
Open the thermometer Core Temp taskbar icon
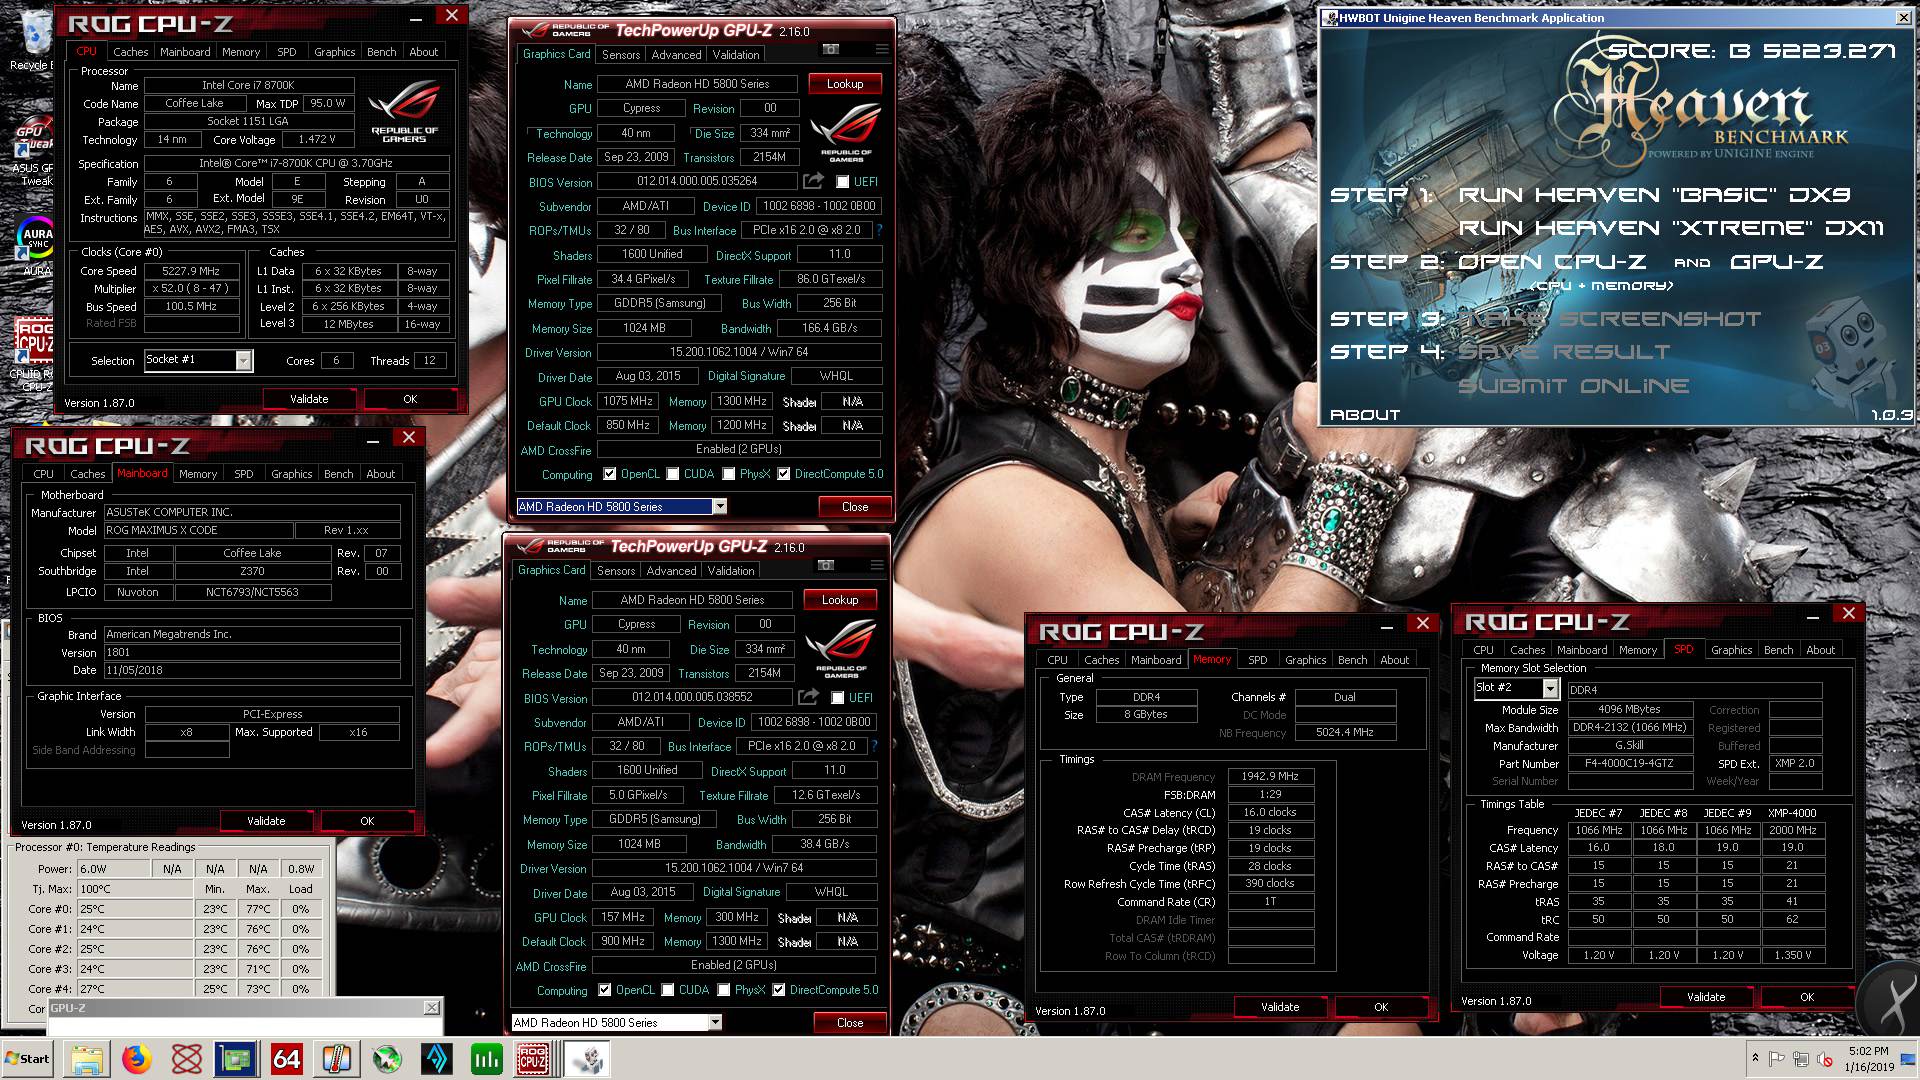(x=337, y=1059)
